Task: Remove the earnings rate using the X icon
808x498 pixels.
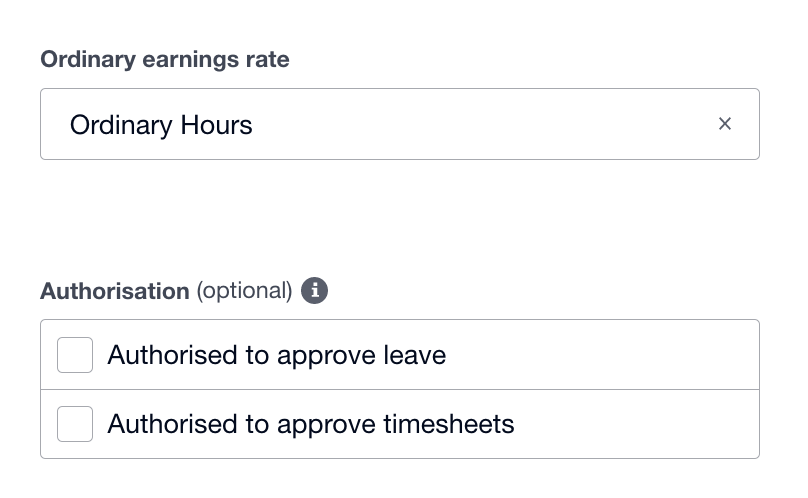Action: click(725, 124)
